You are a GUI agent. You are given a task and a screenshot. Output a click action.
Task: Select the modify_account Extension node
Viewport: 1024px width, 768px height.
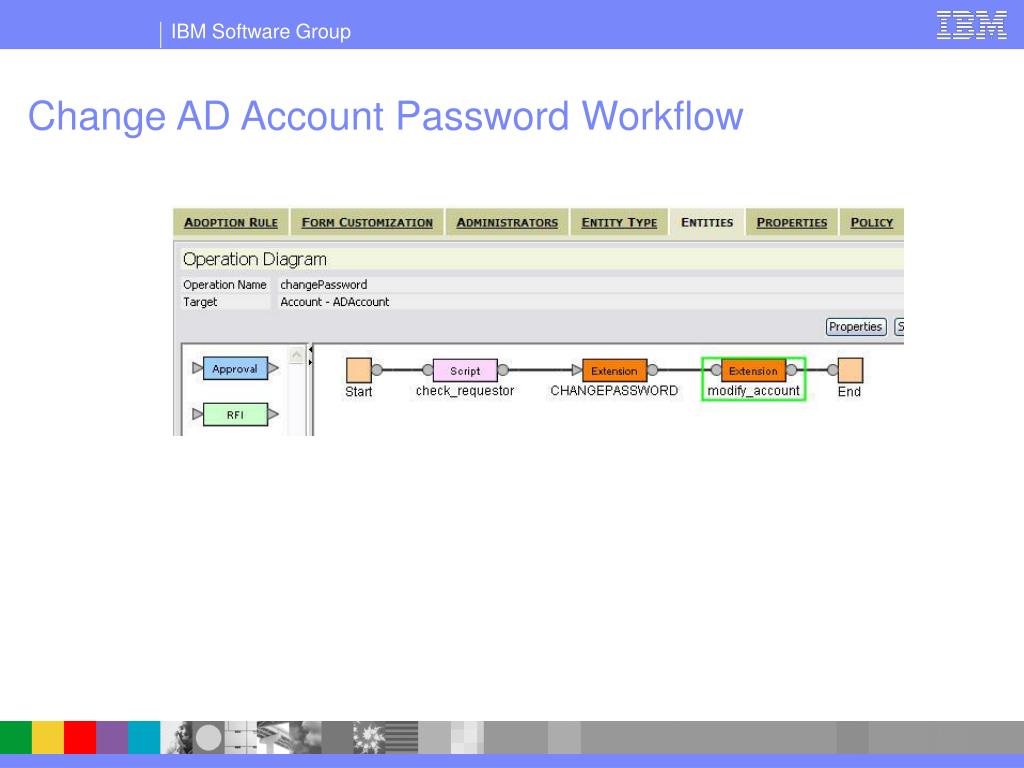click(x=753, y=370)
